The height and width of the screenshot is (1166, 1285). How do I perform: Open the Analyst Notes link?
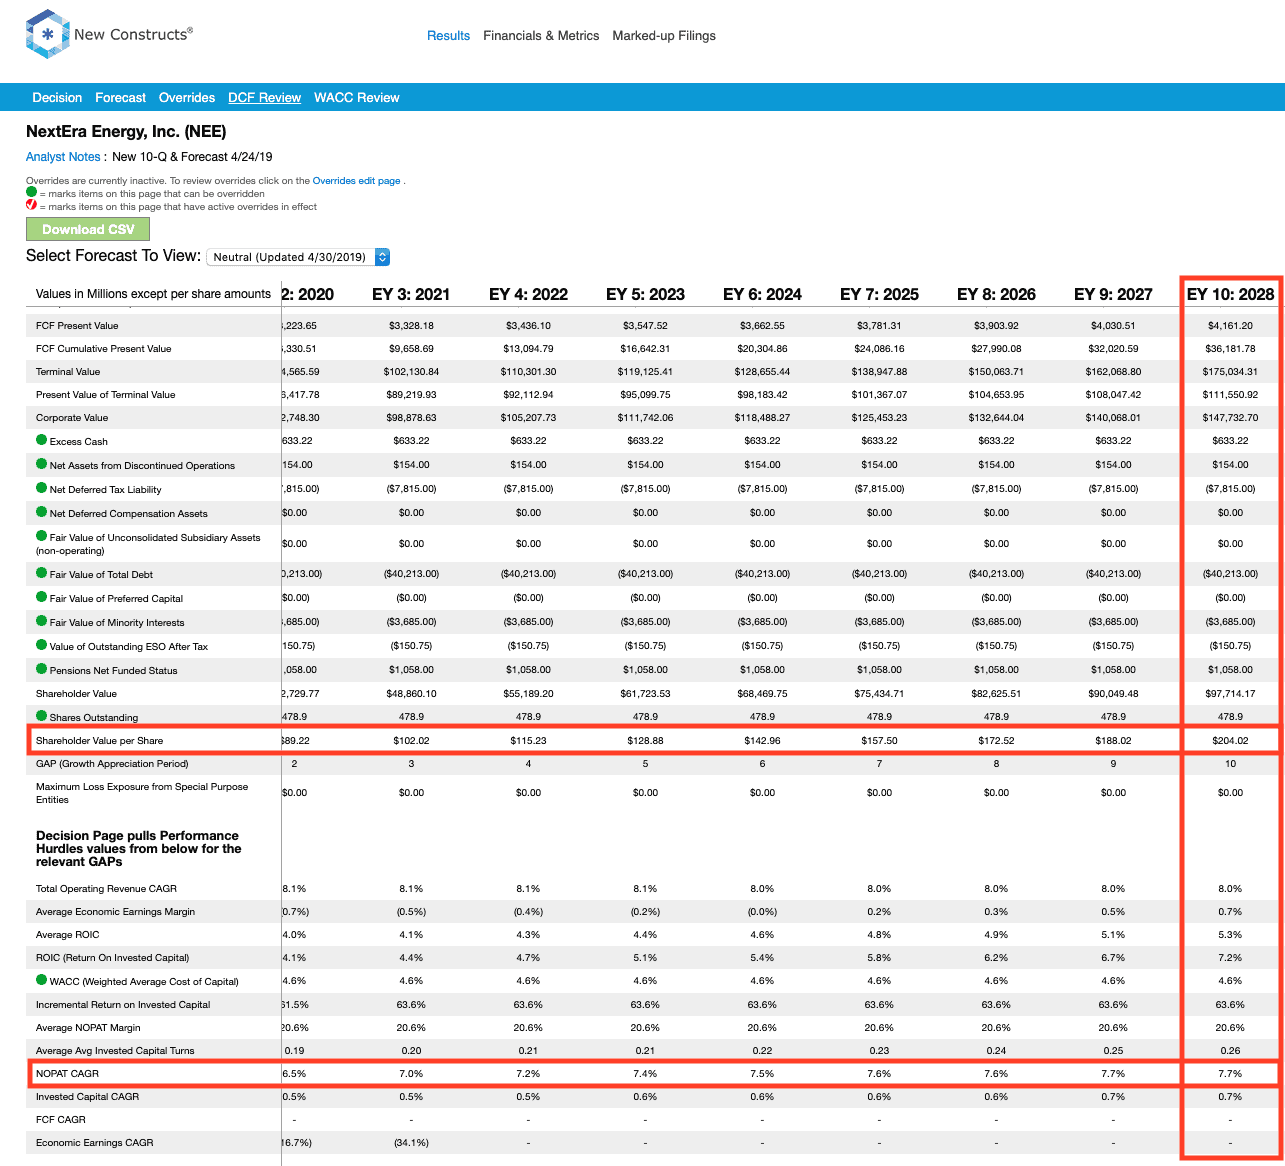coord(63,157)
